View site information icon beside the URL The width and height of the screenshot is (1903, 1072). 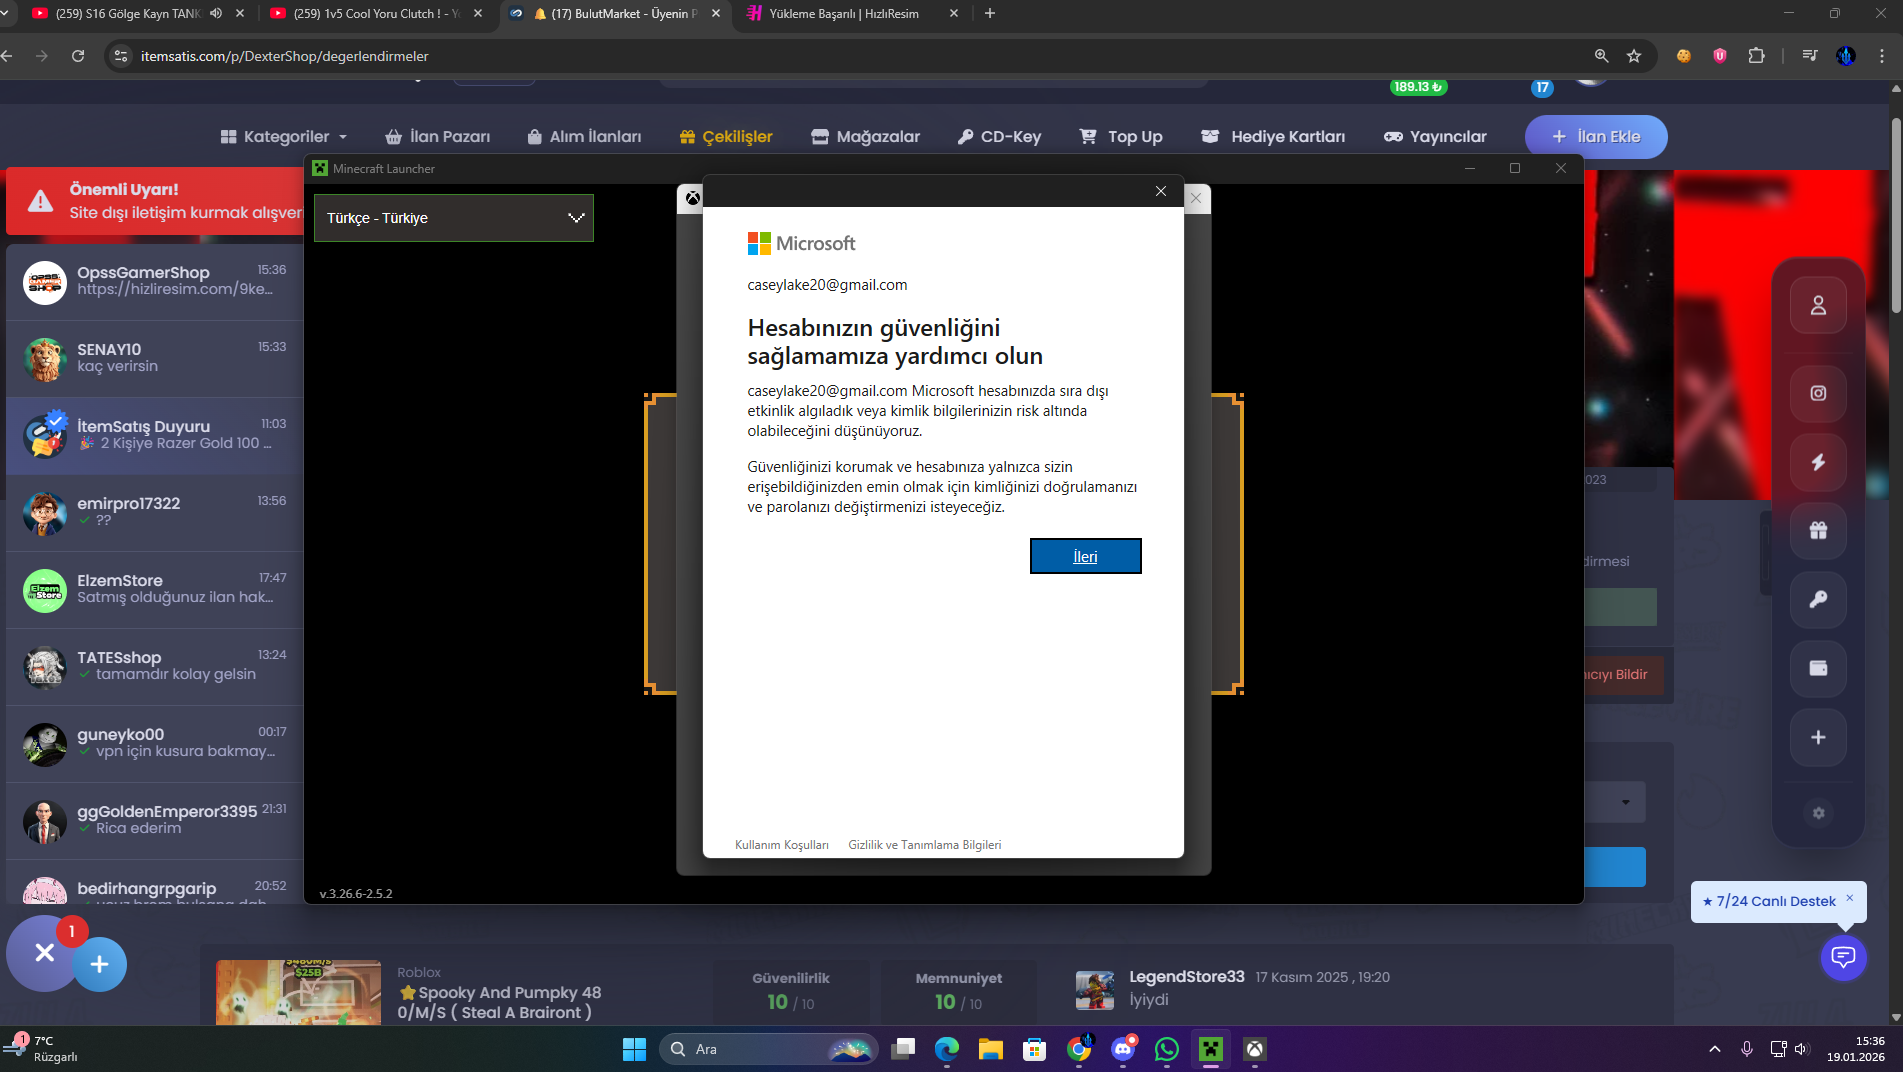121,56
